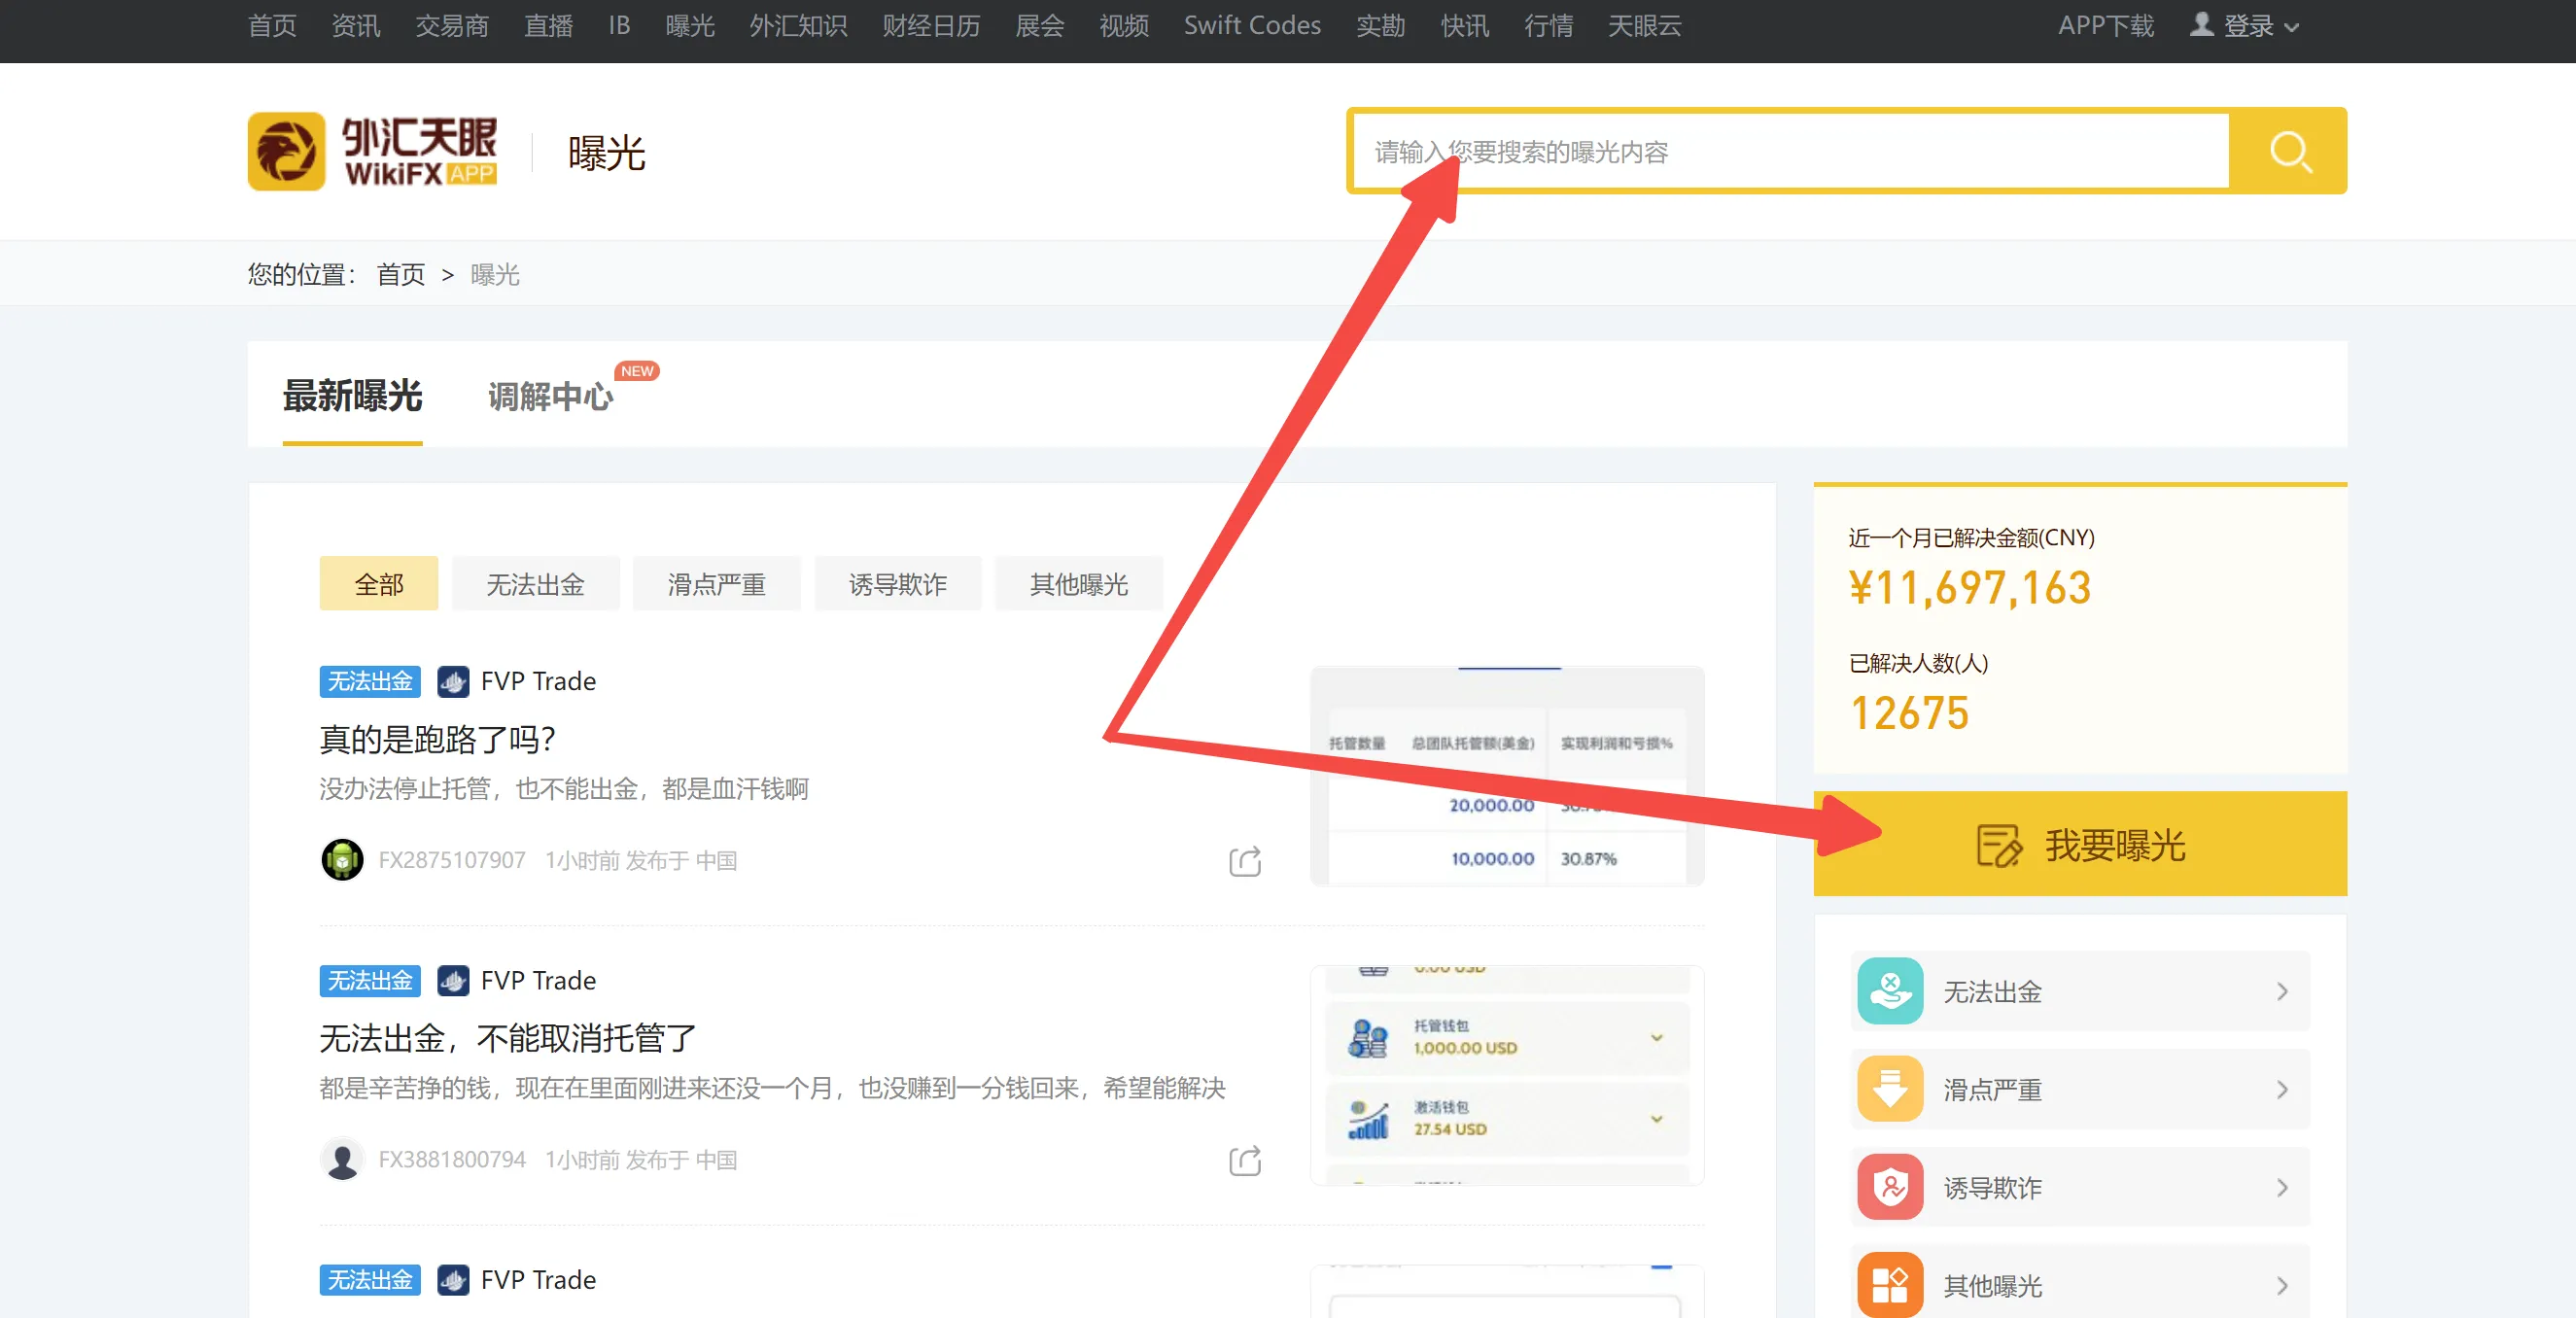Click the exposure search input field

pyautogui.click(x=1790, y=151)
